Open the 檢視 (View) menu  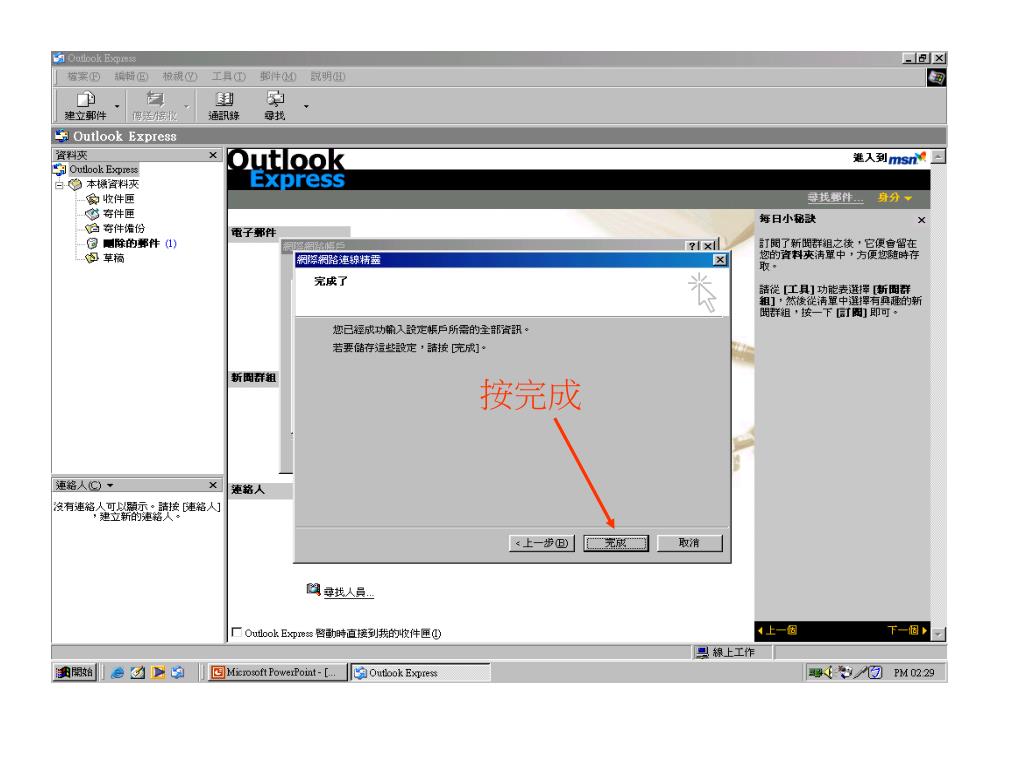pos(180,76)
